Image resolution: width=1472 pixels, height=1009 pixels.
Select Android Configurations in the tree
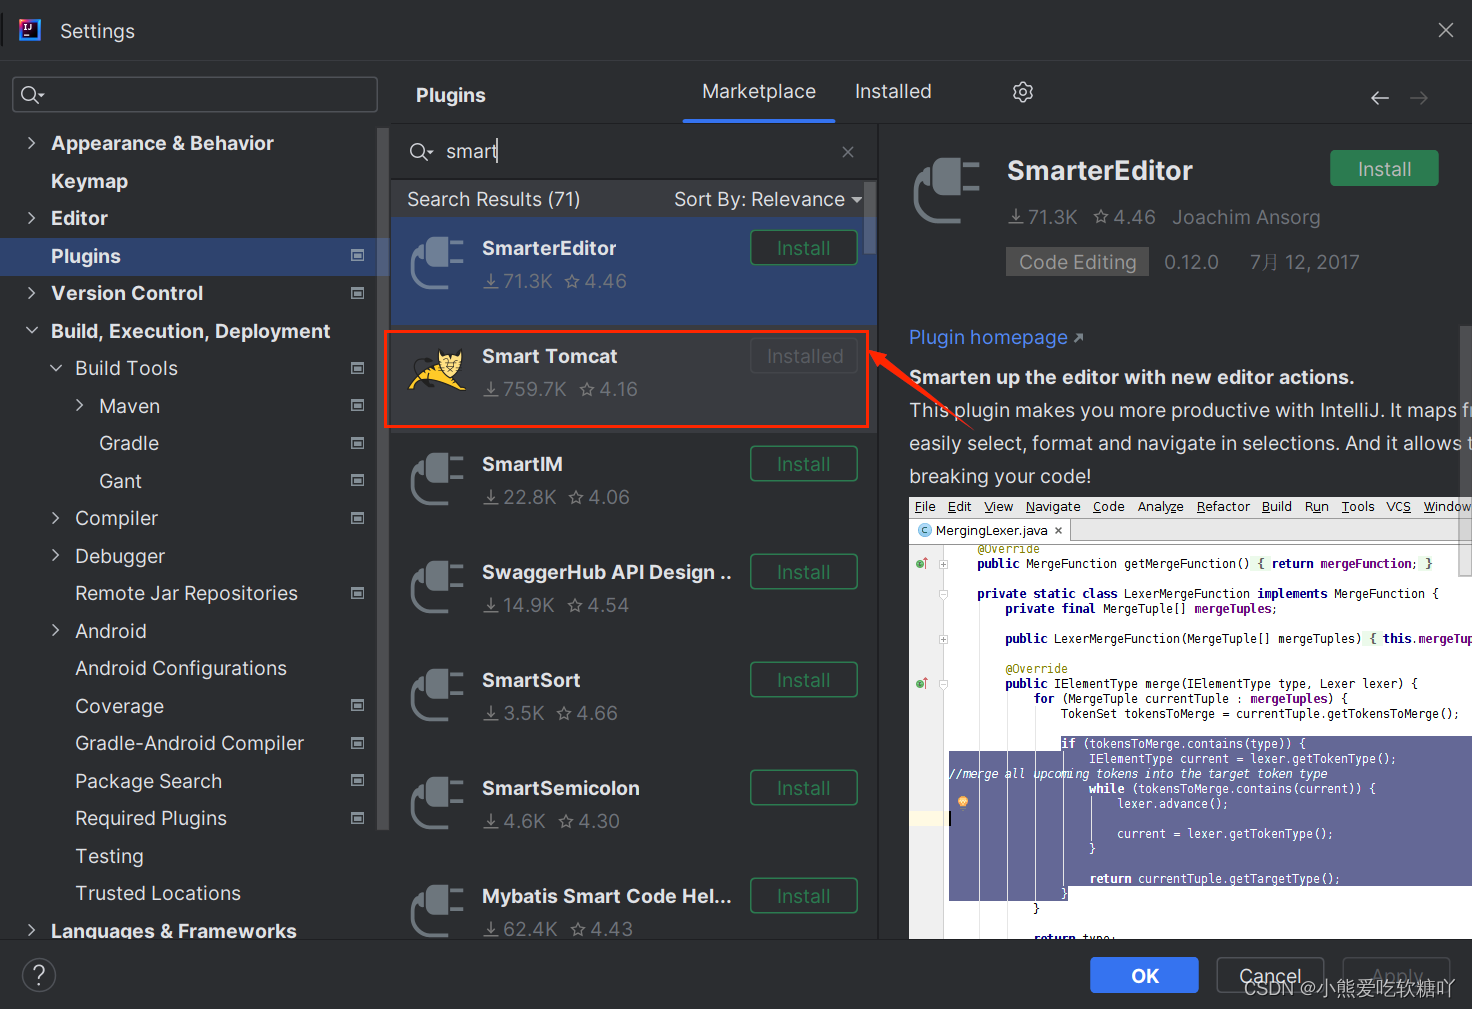181,668
